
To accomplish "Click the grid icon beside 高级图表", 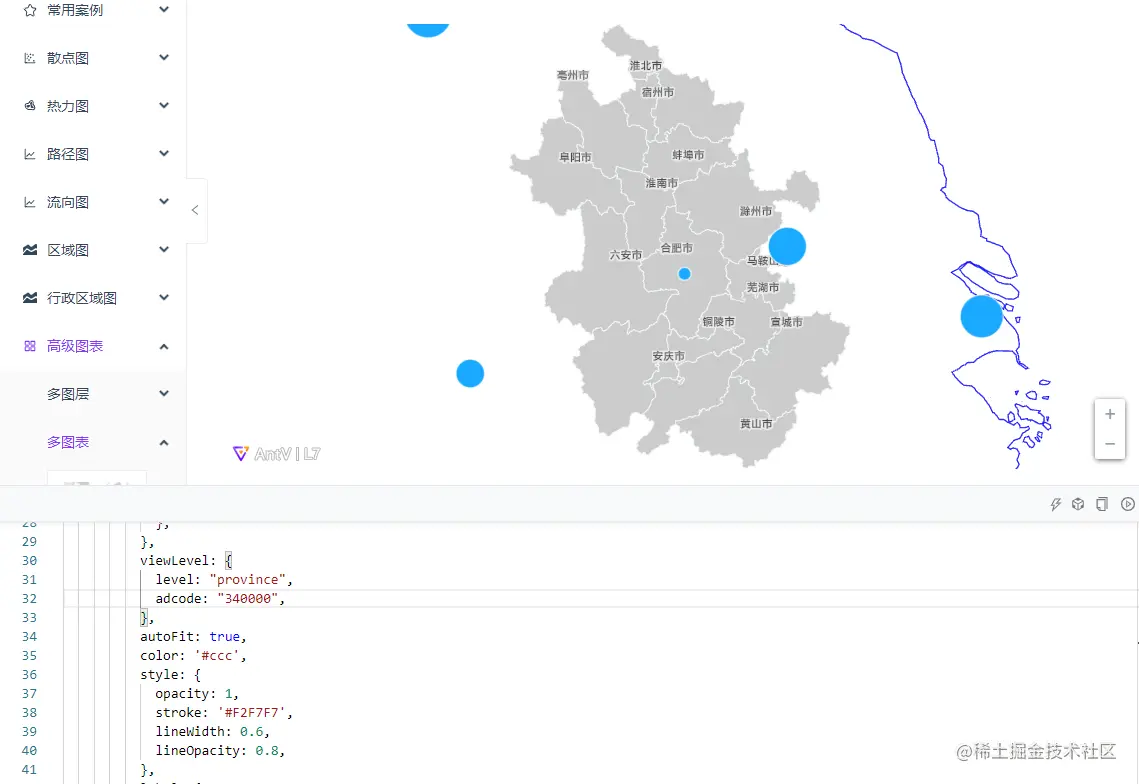I will (x=30, y=346).
